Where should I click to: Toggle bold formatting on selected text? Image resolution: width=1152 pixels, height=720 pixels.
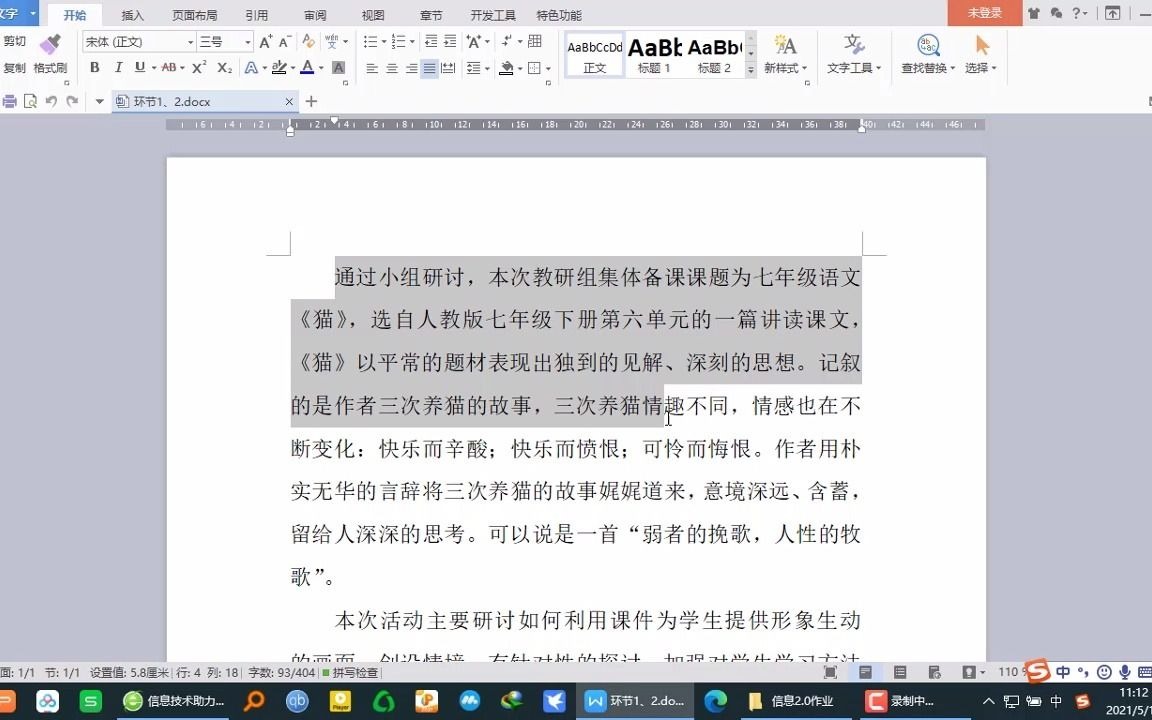click(x=95, y=67)
